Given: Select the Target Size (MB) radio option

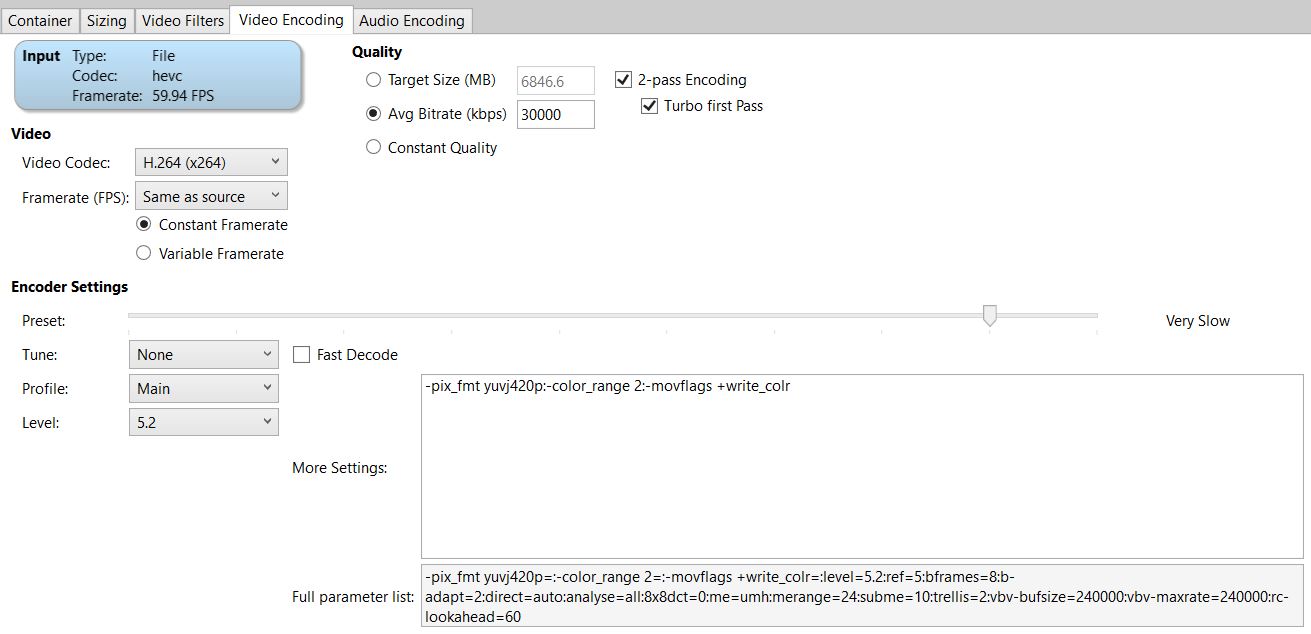Looking at the screenshot, I should coord(374,80).
